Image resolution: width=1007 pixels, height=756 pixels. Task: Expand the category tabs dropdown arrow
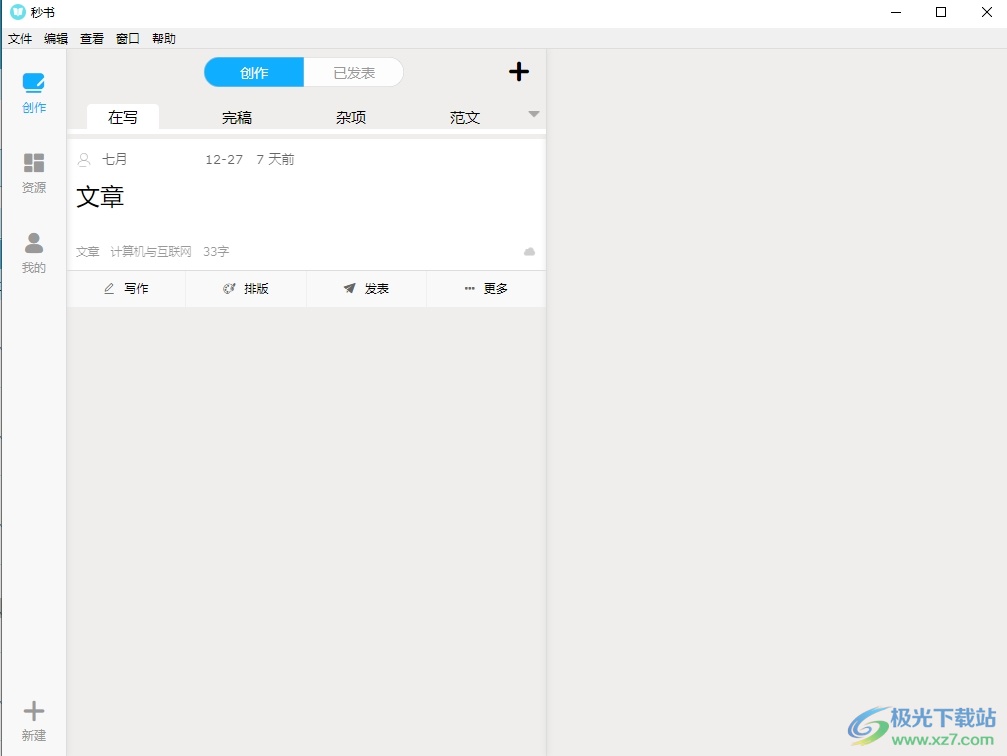(x=534, y=114)
